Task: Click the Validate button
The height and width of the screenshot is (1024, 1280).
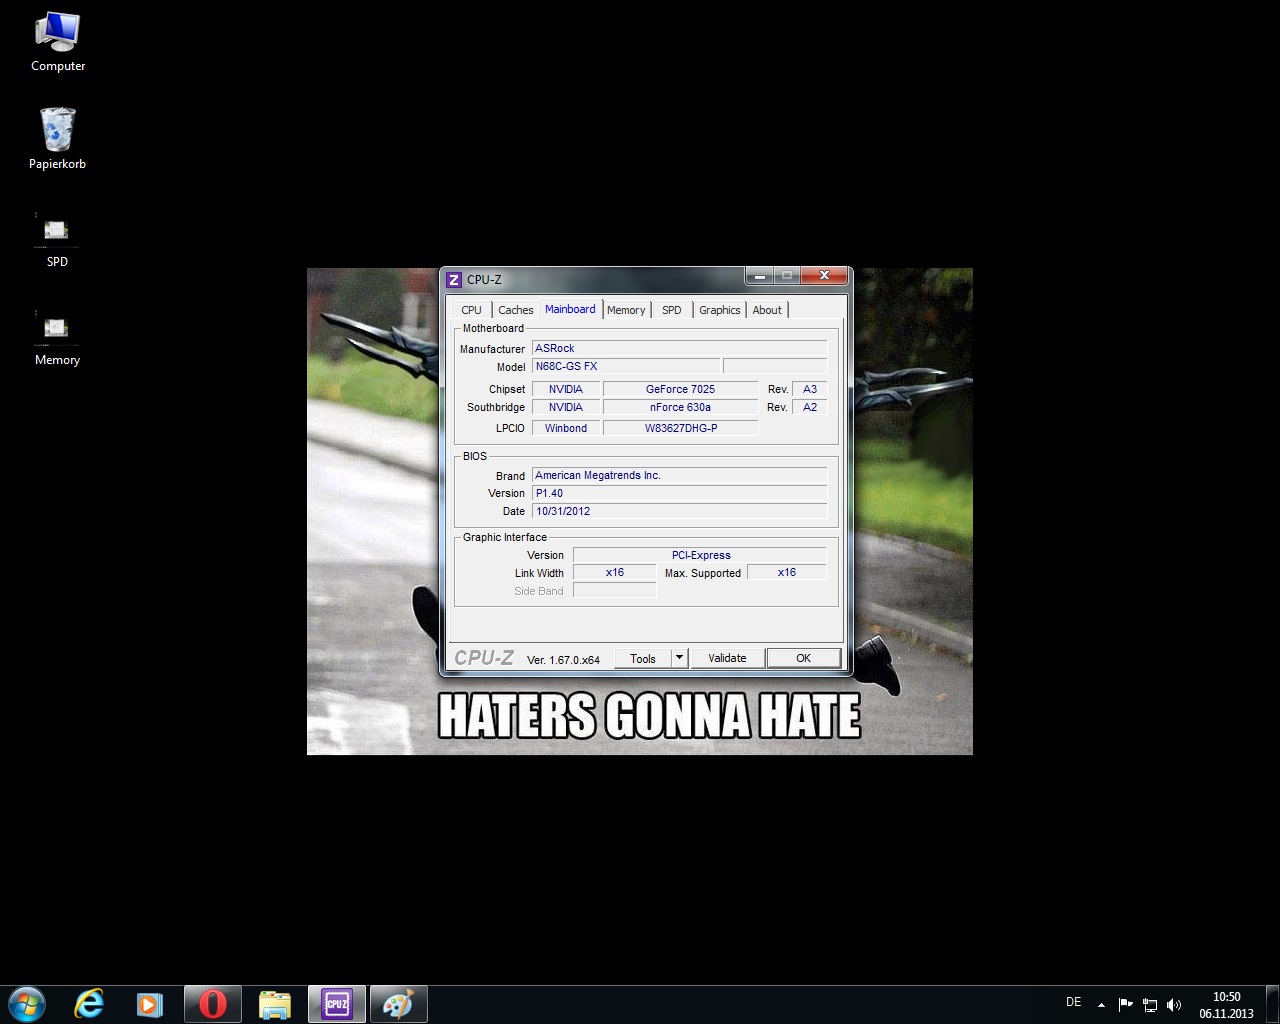Action: pos(727,658)
